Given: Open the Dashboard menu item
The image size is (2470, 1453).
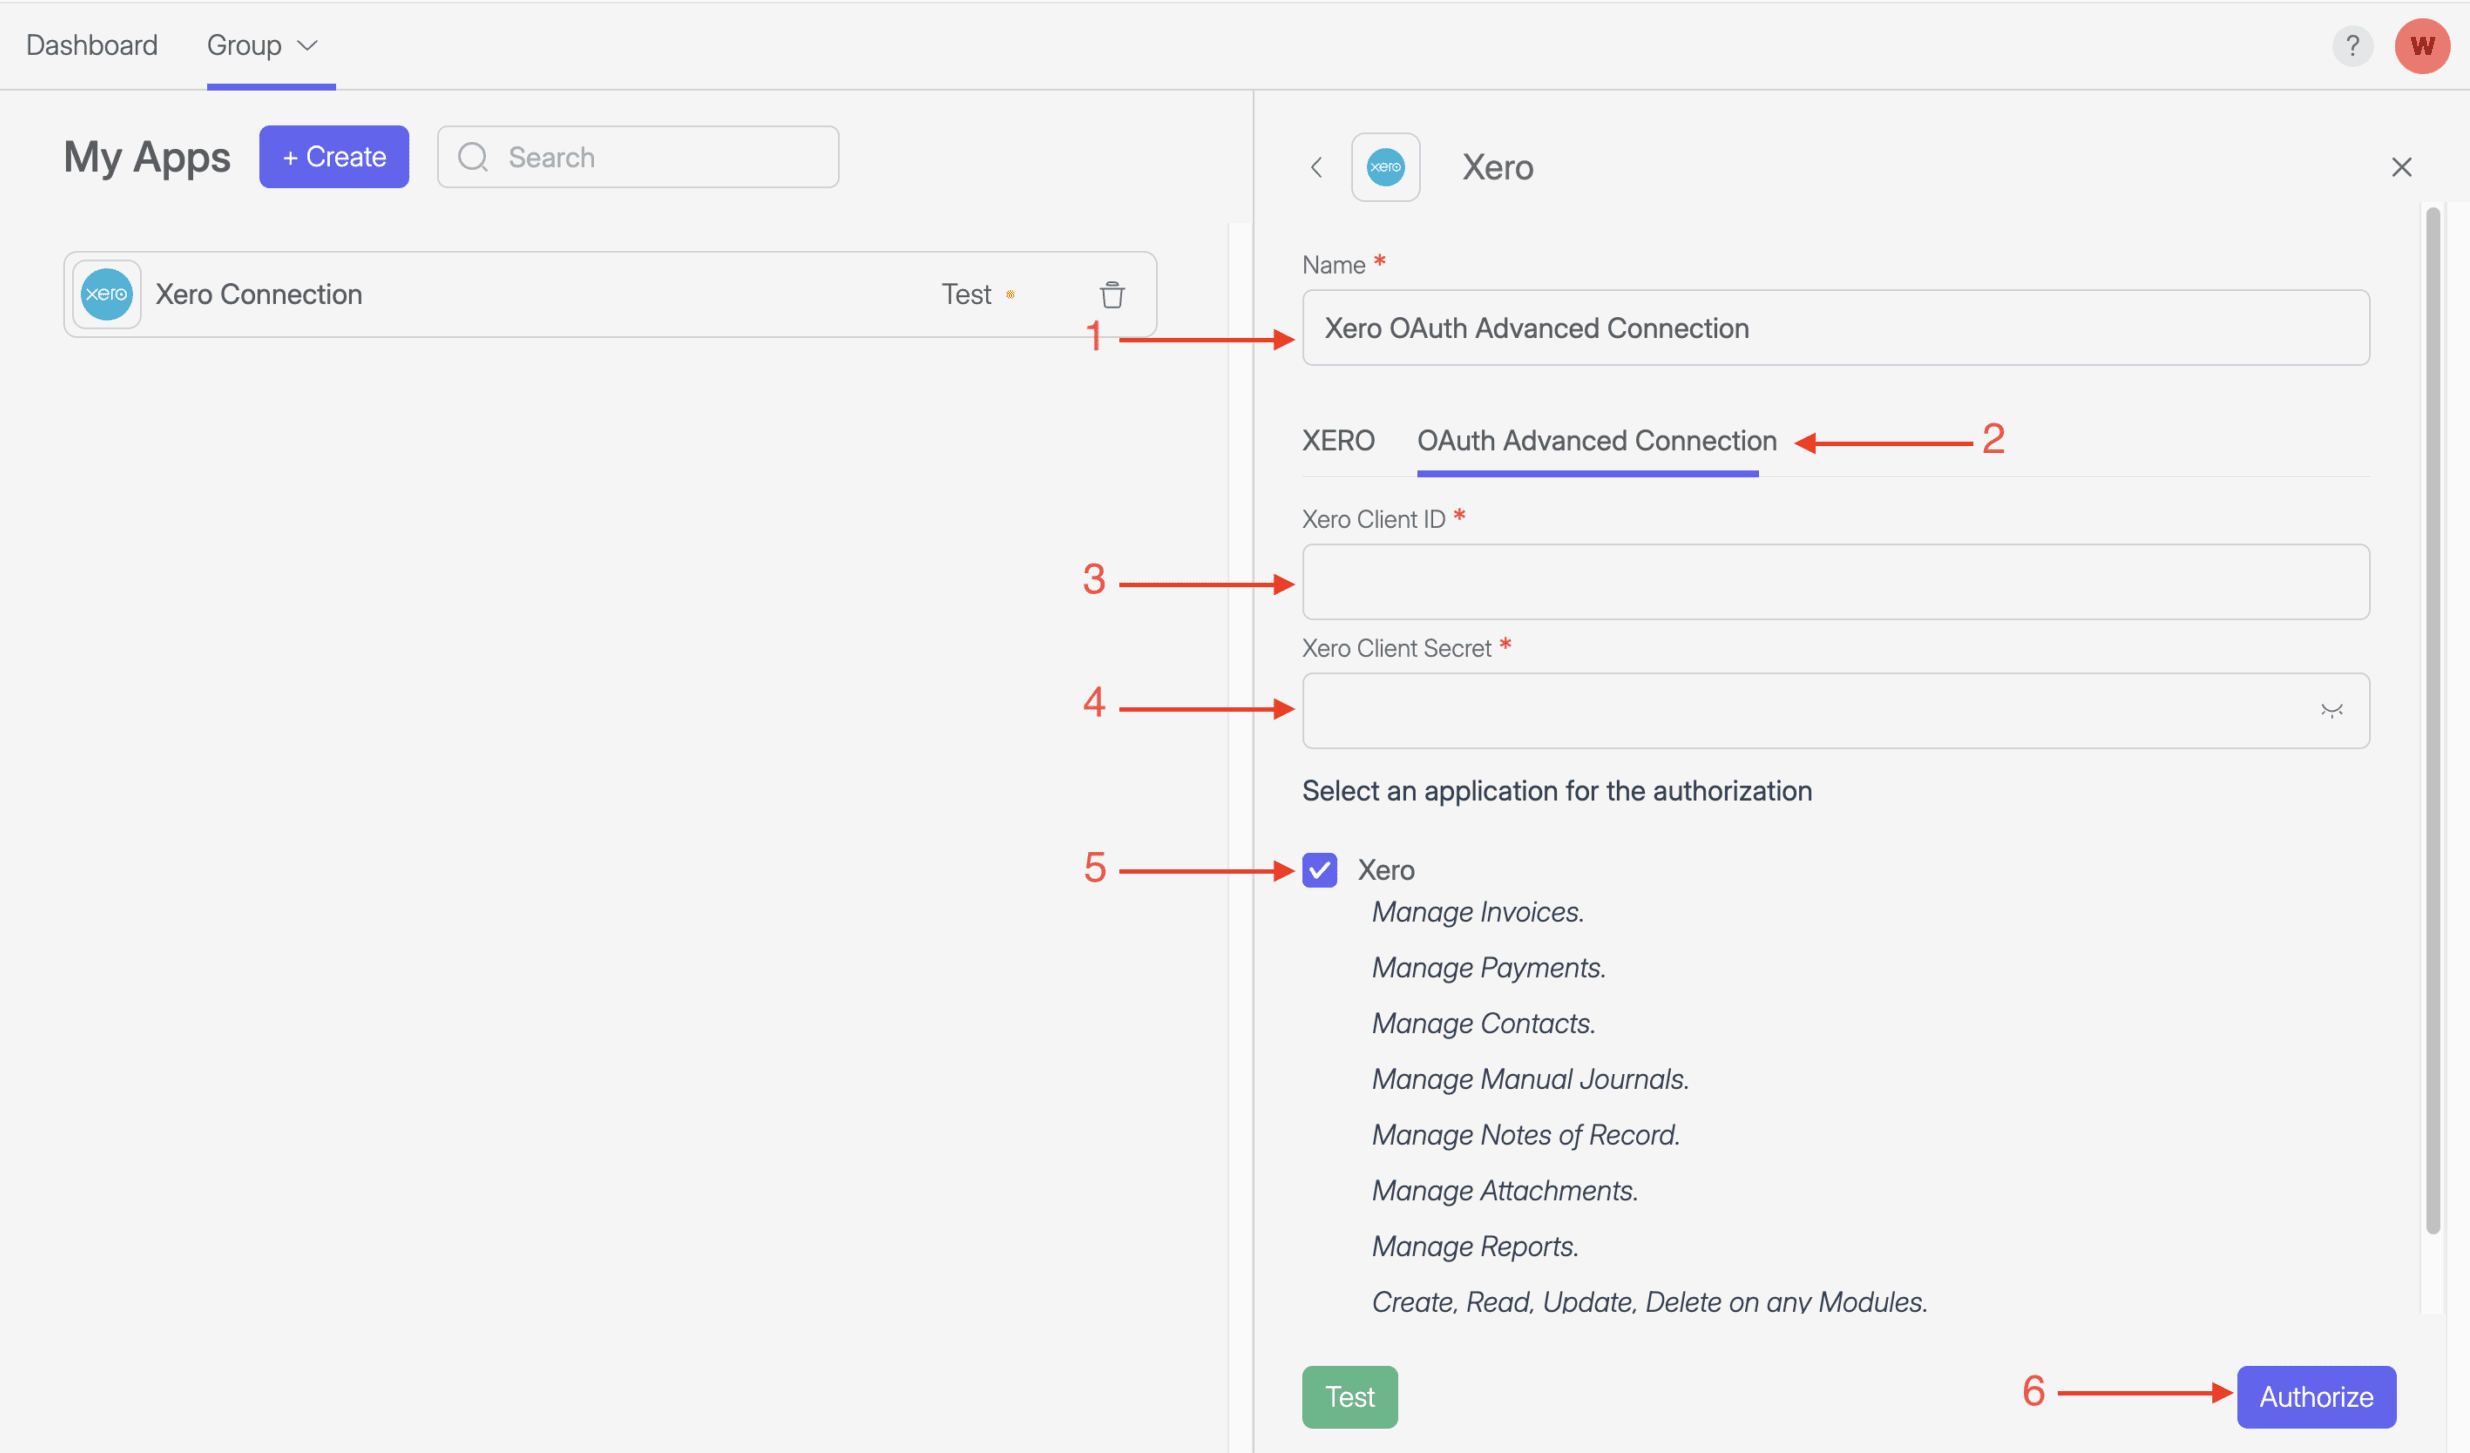Looking at the screenshot, I should tap(92, 45).
